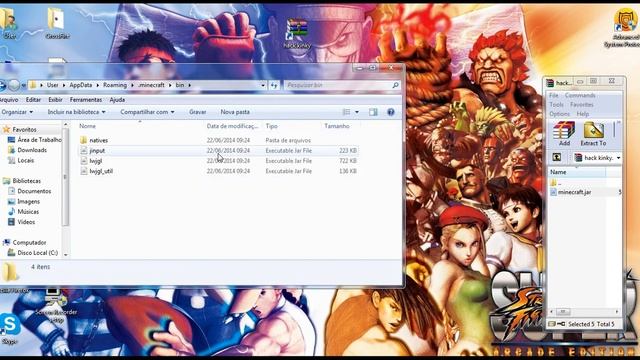The image size is (640, 360).
Task: Open the Editar menu
Action: click(x=33, y=100)
